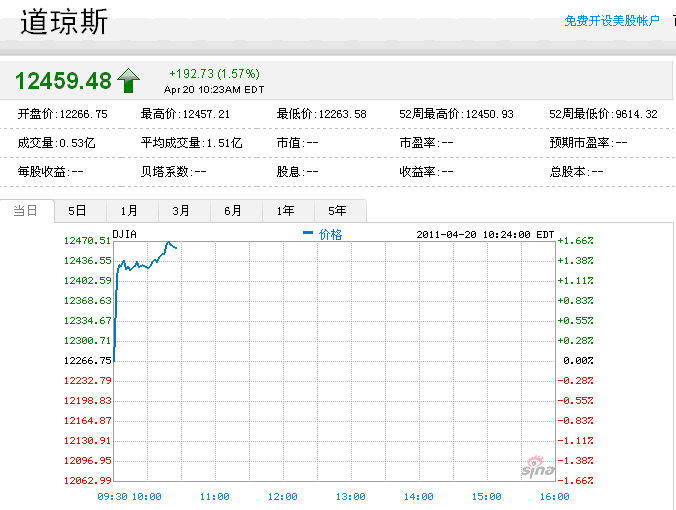Switch chart to the 6月 tab
This screenshot has width=676, height=510.
click(x=233, y=211)
